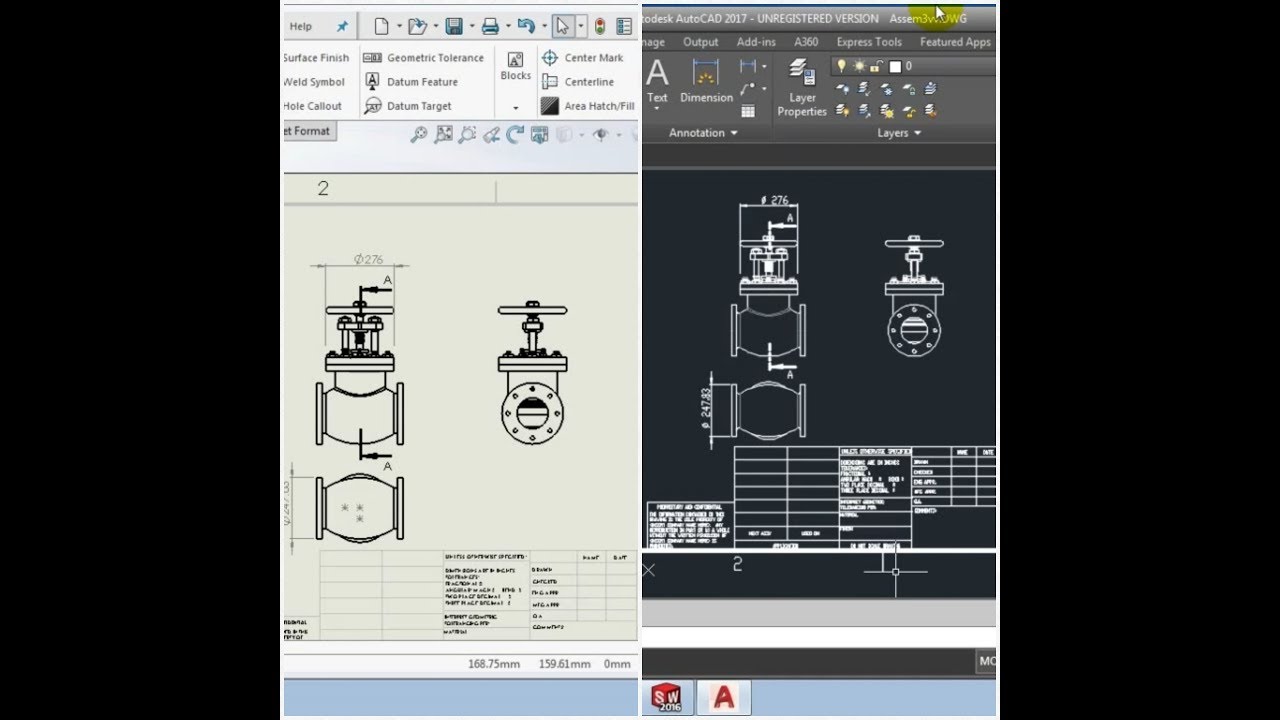Open the Featured Apps ribbon tab

coord(955,42)
